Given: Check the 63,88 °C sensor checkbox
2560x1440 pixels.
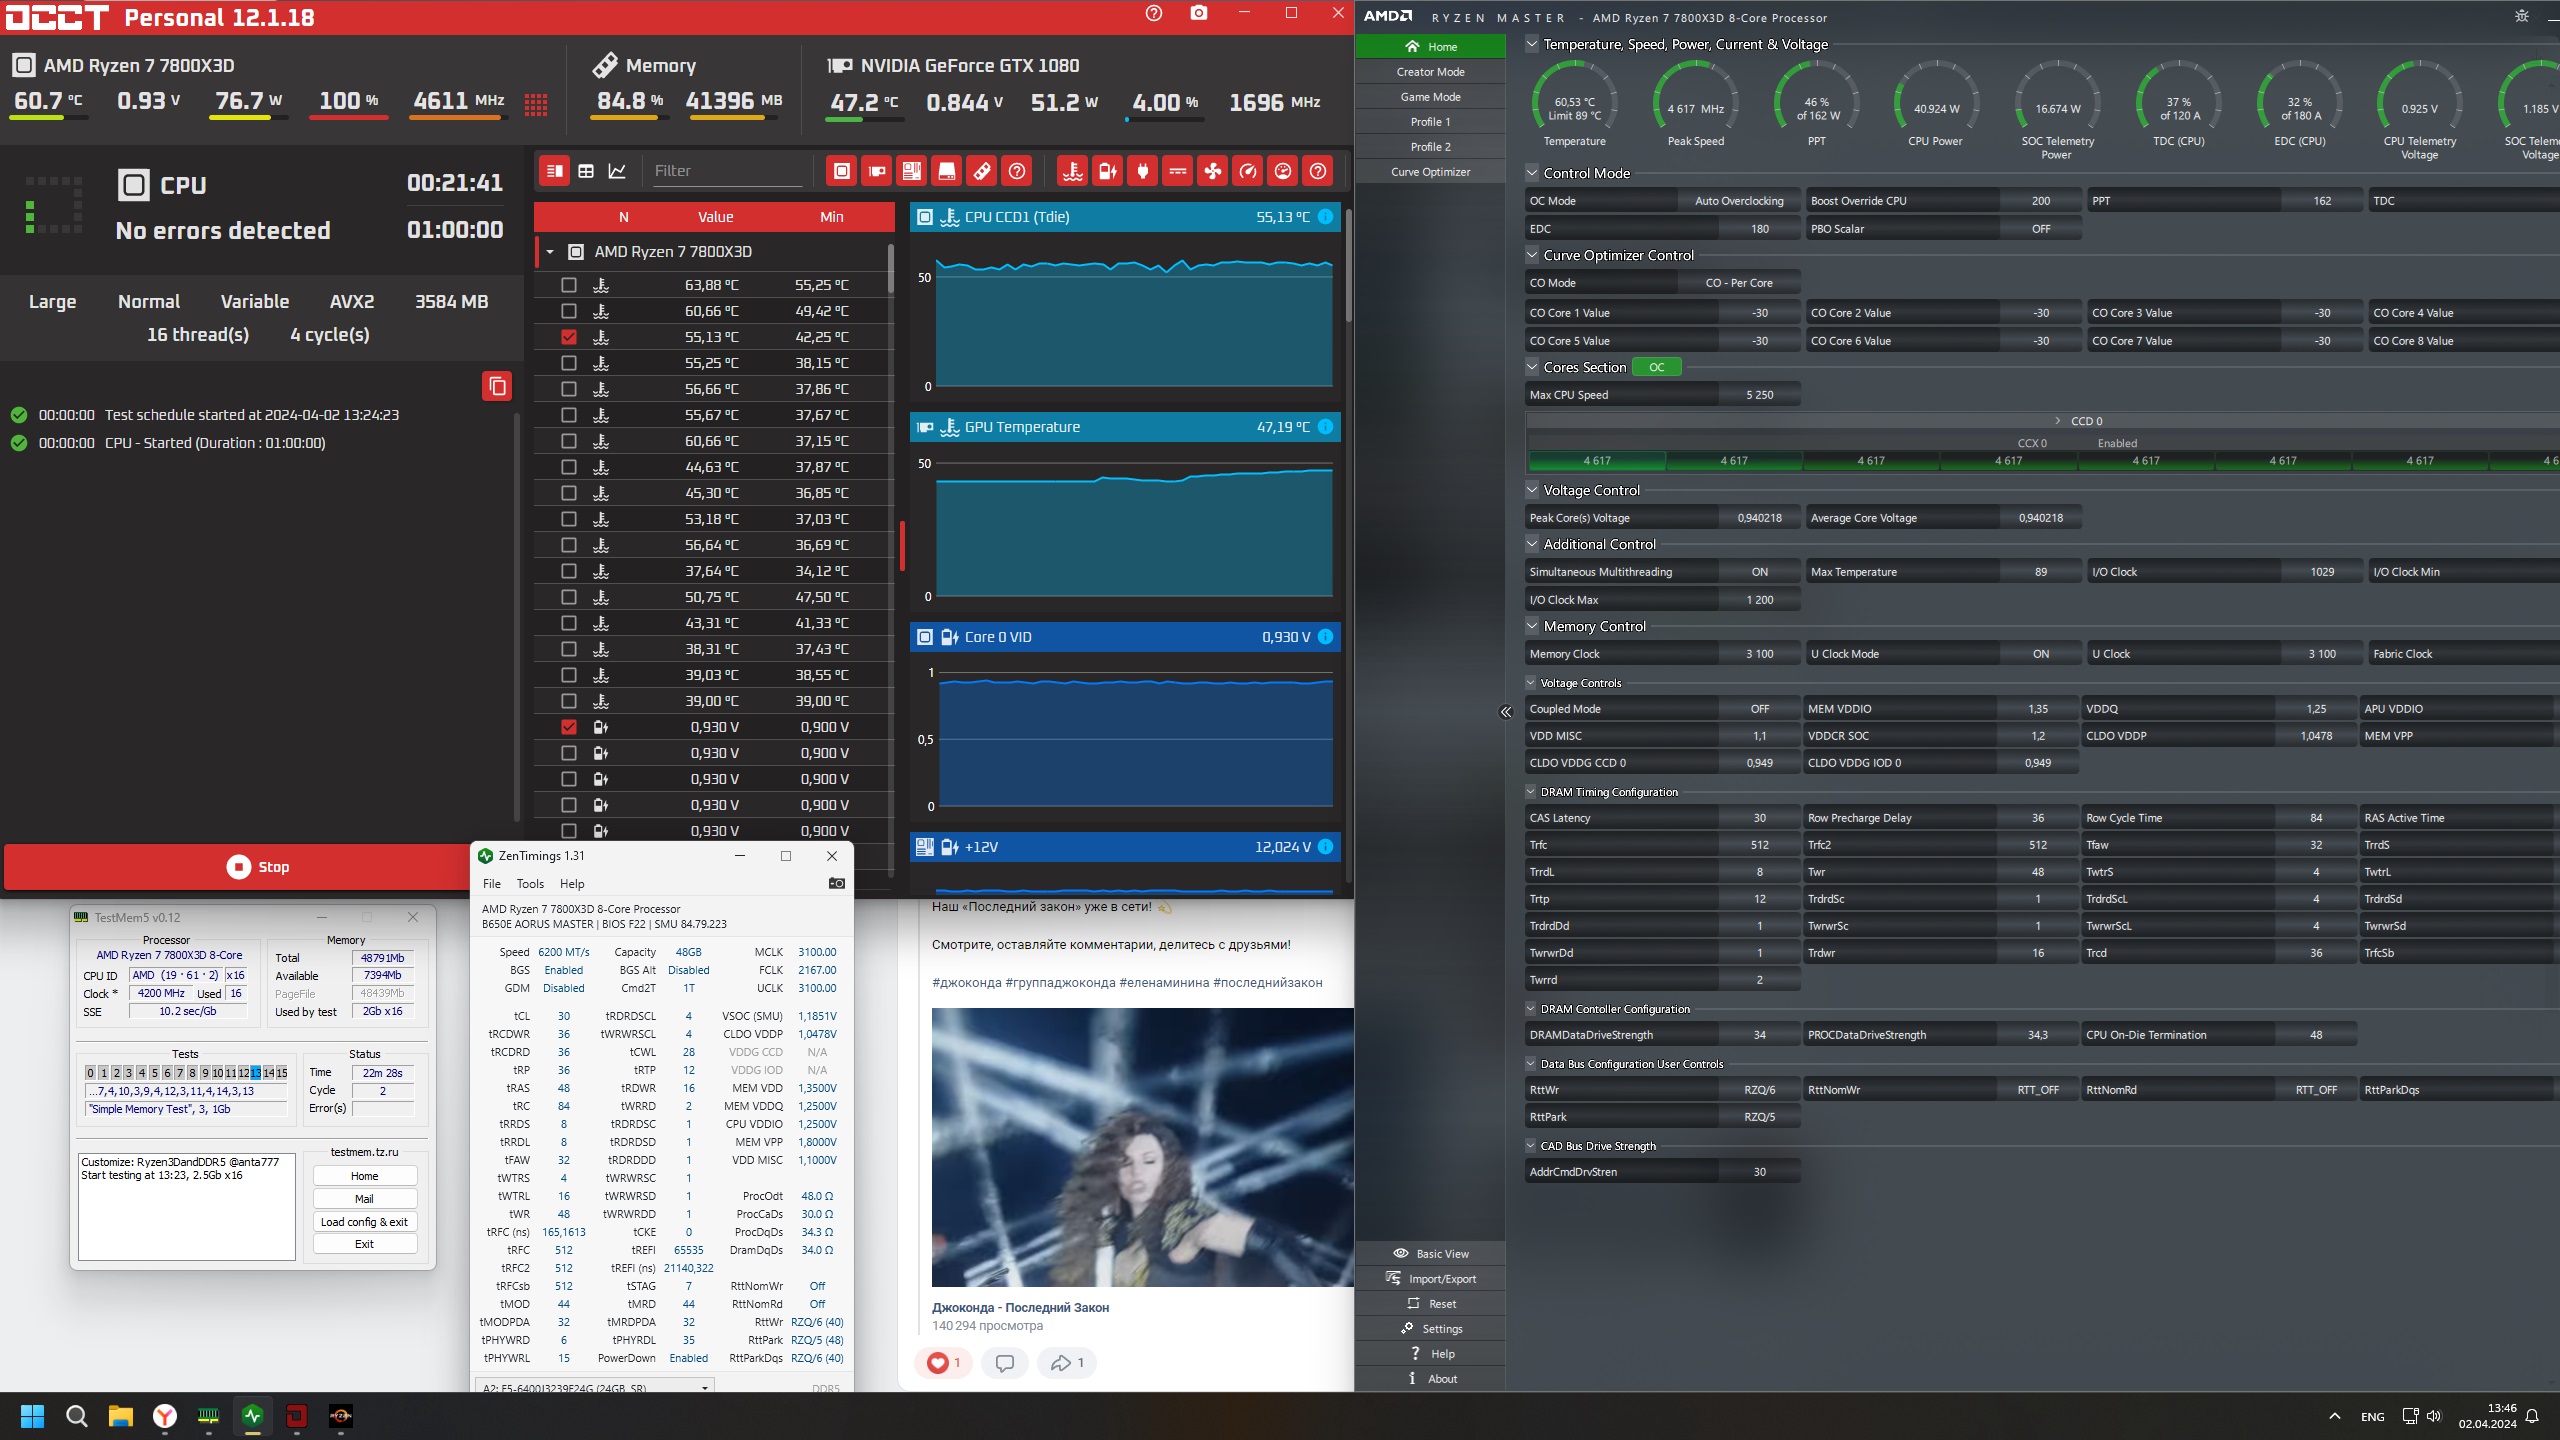Looking at the screenshot, I should (569, 285).
